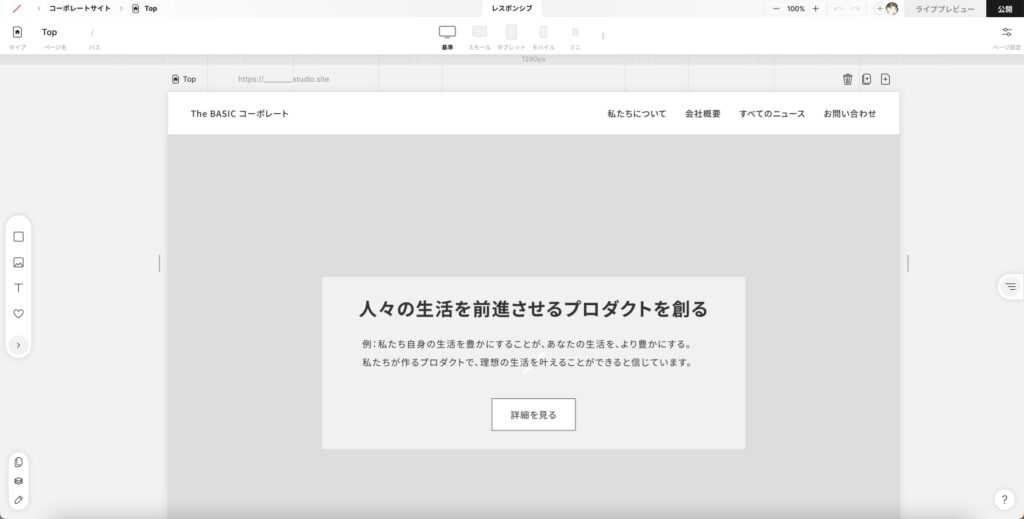
Task: Open ページ設定 page settings
Action: tap(1006, 37)
